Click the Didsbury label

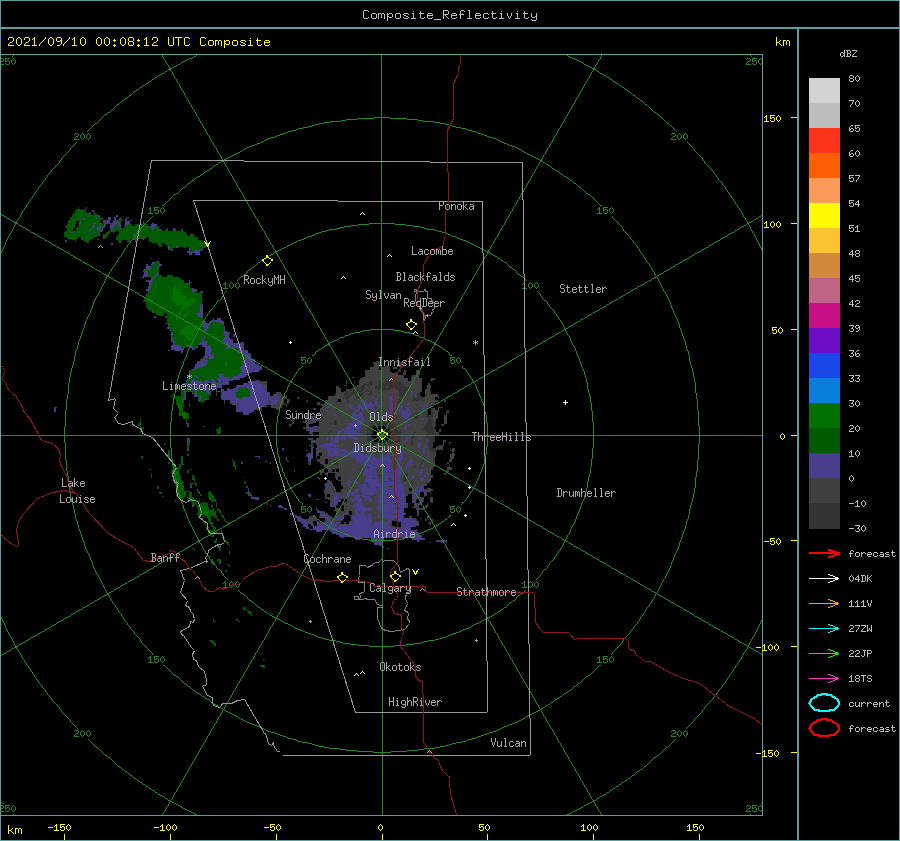click(377, 448)
